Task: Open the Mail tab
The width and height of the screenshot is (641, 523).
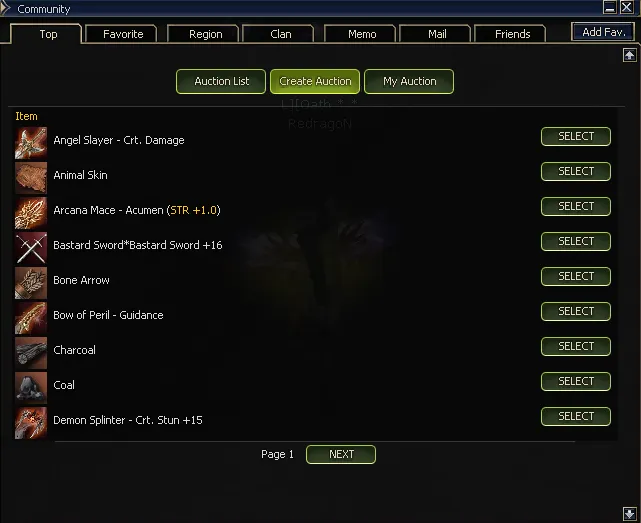Action: (437, 34)
